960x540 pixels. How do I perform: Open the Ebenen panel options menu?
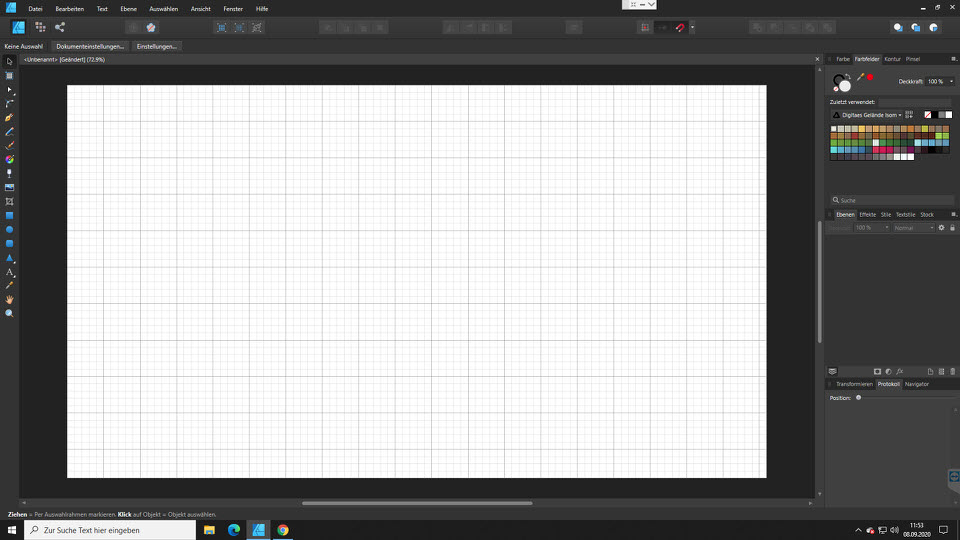click(x=953, y=214)
